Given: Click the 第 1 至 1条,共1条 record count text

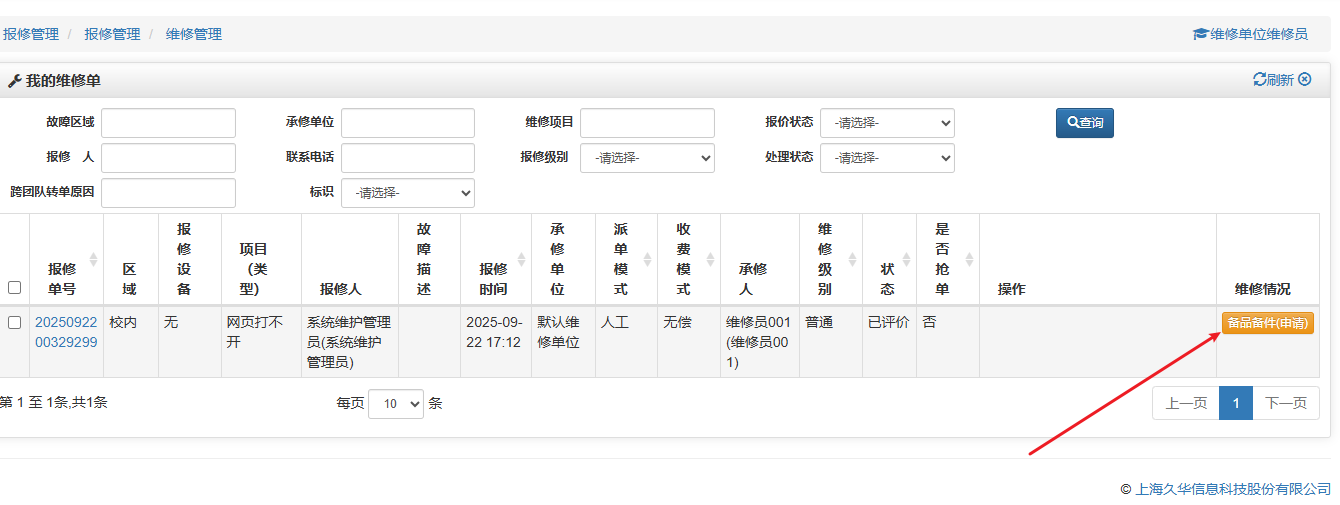Looking at the screenshot, I should coord(54,403).
